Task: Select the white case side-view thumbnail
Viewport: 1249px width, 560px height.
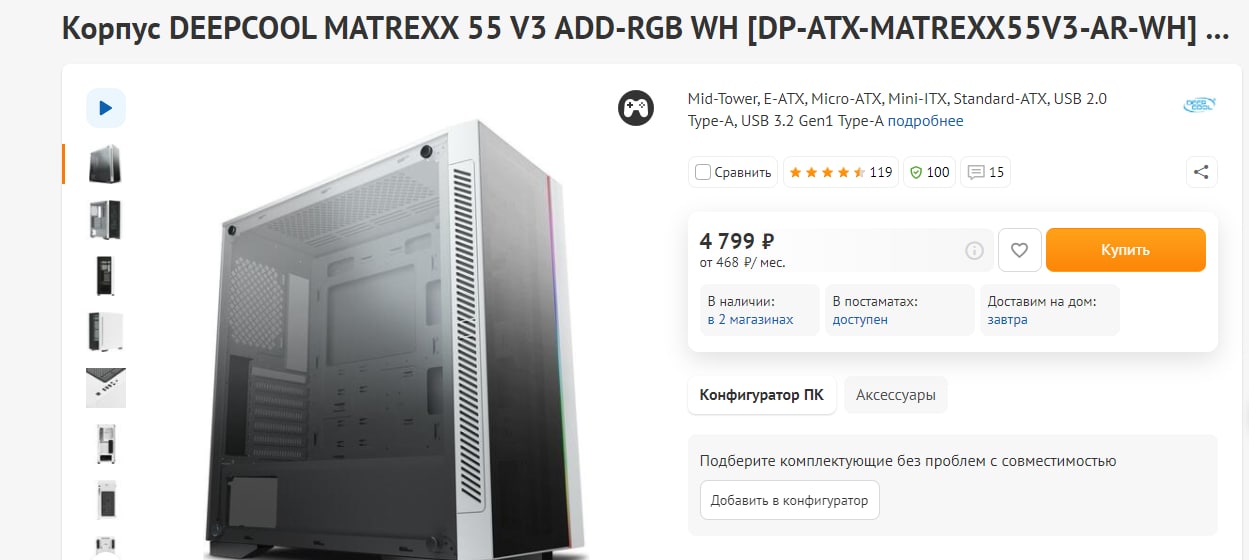Action: [x=105, y=332]
